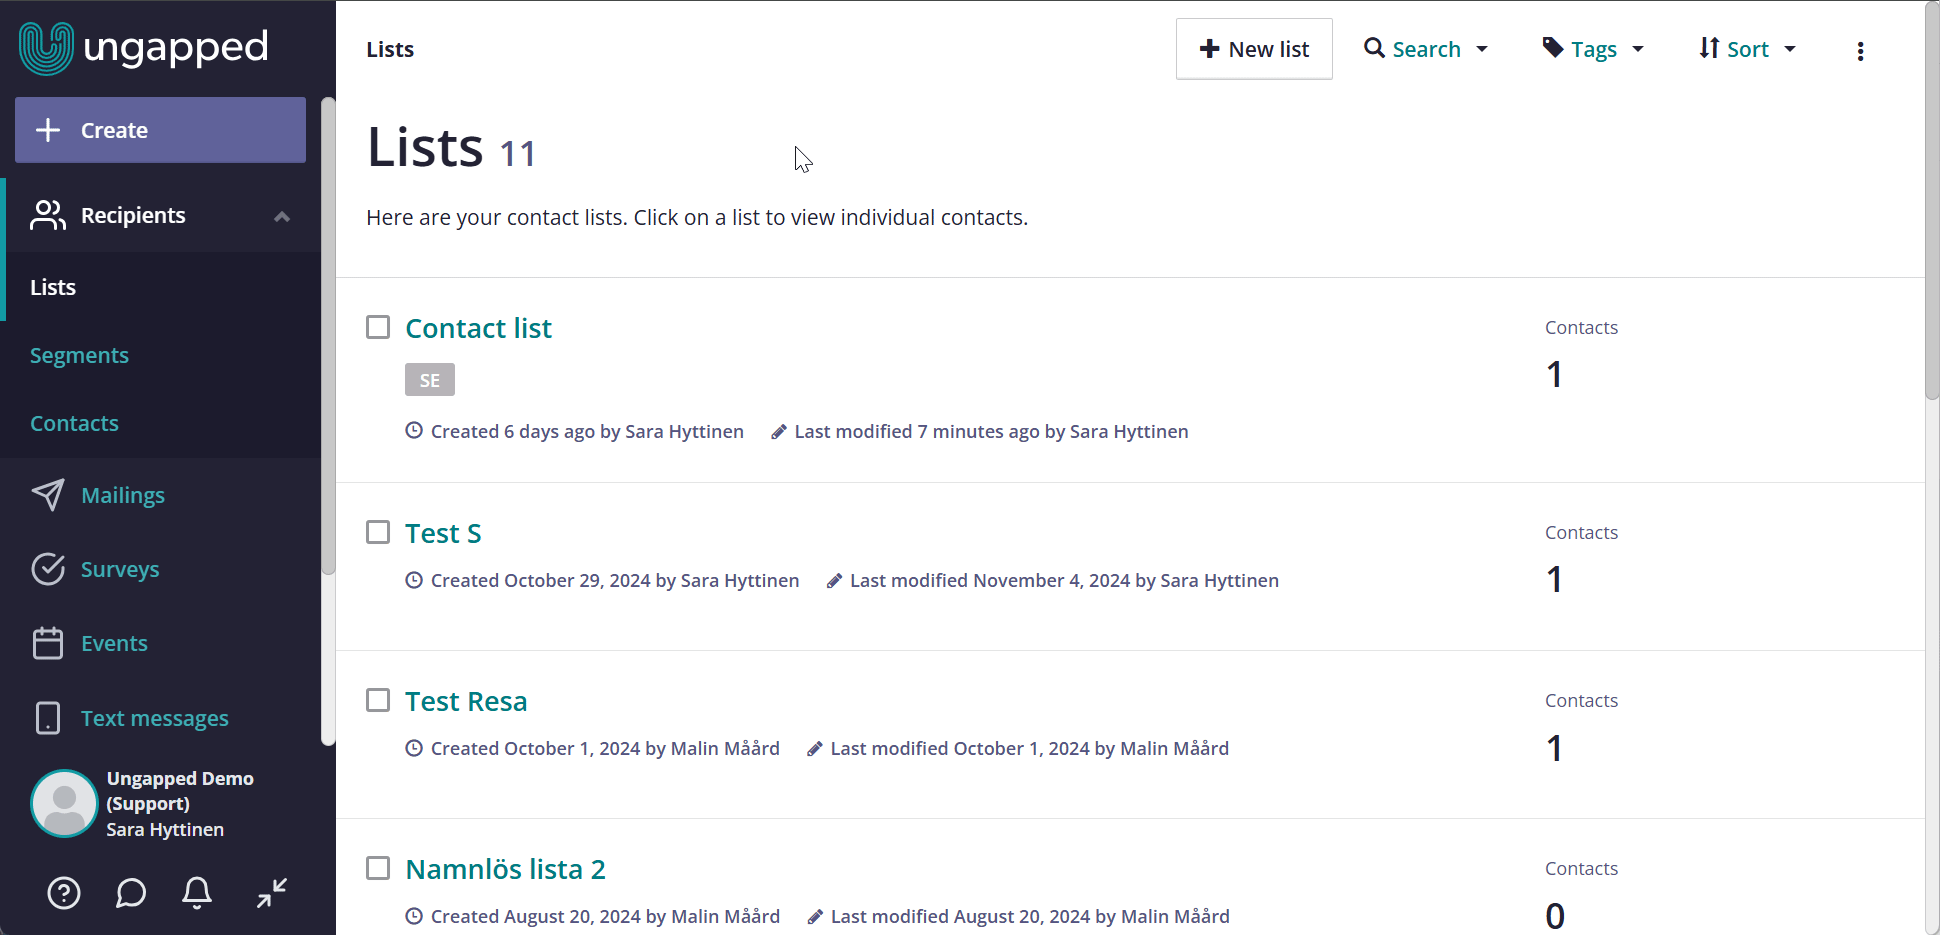The height and width of the screenshot is (935, 1940).
Task: Click the user avatar picture
Action: [64, 803]
